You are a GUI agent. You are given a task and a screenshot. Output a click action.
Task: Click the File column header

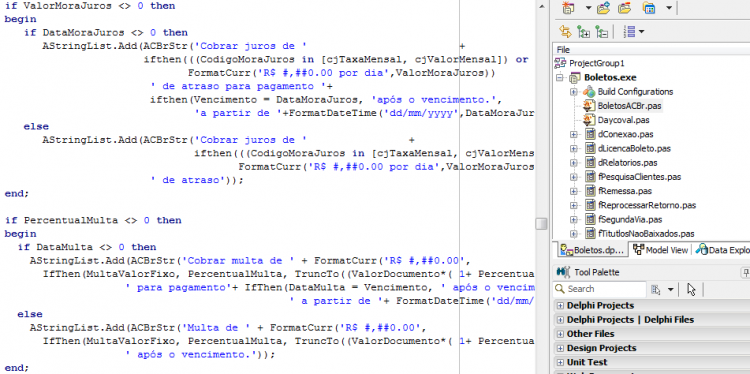(x=651, y=50)
